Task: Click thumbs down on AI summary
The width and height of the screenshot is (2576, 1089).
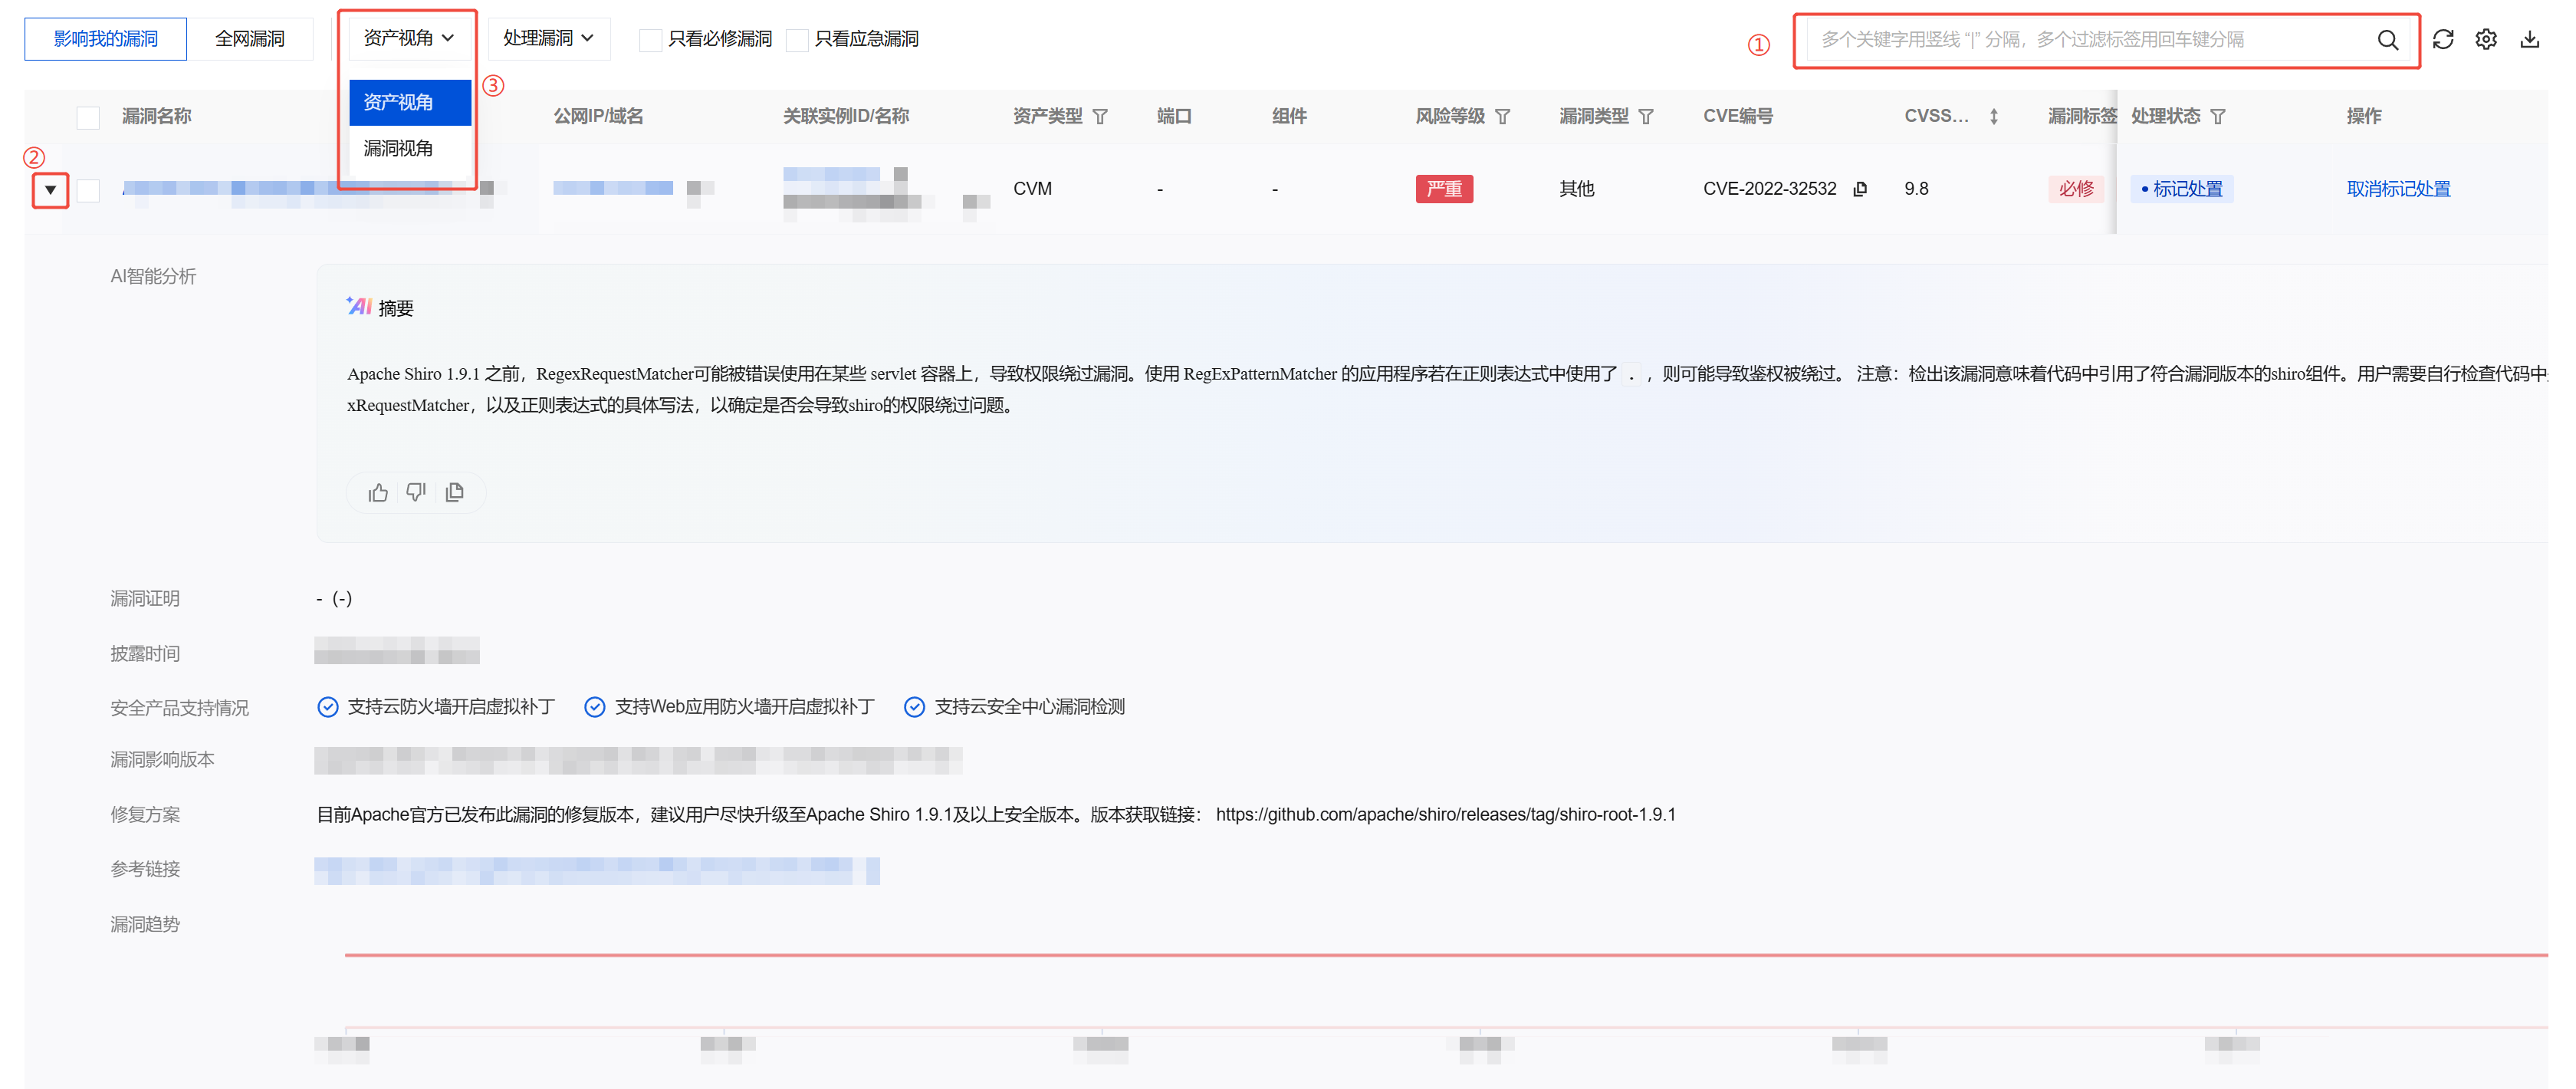Action: click(x=416, y=492)
